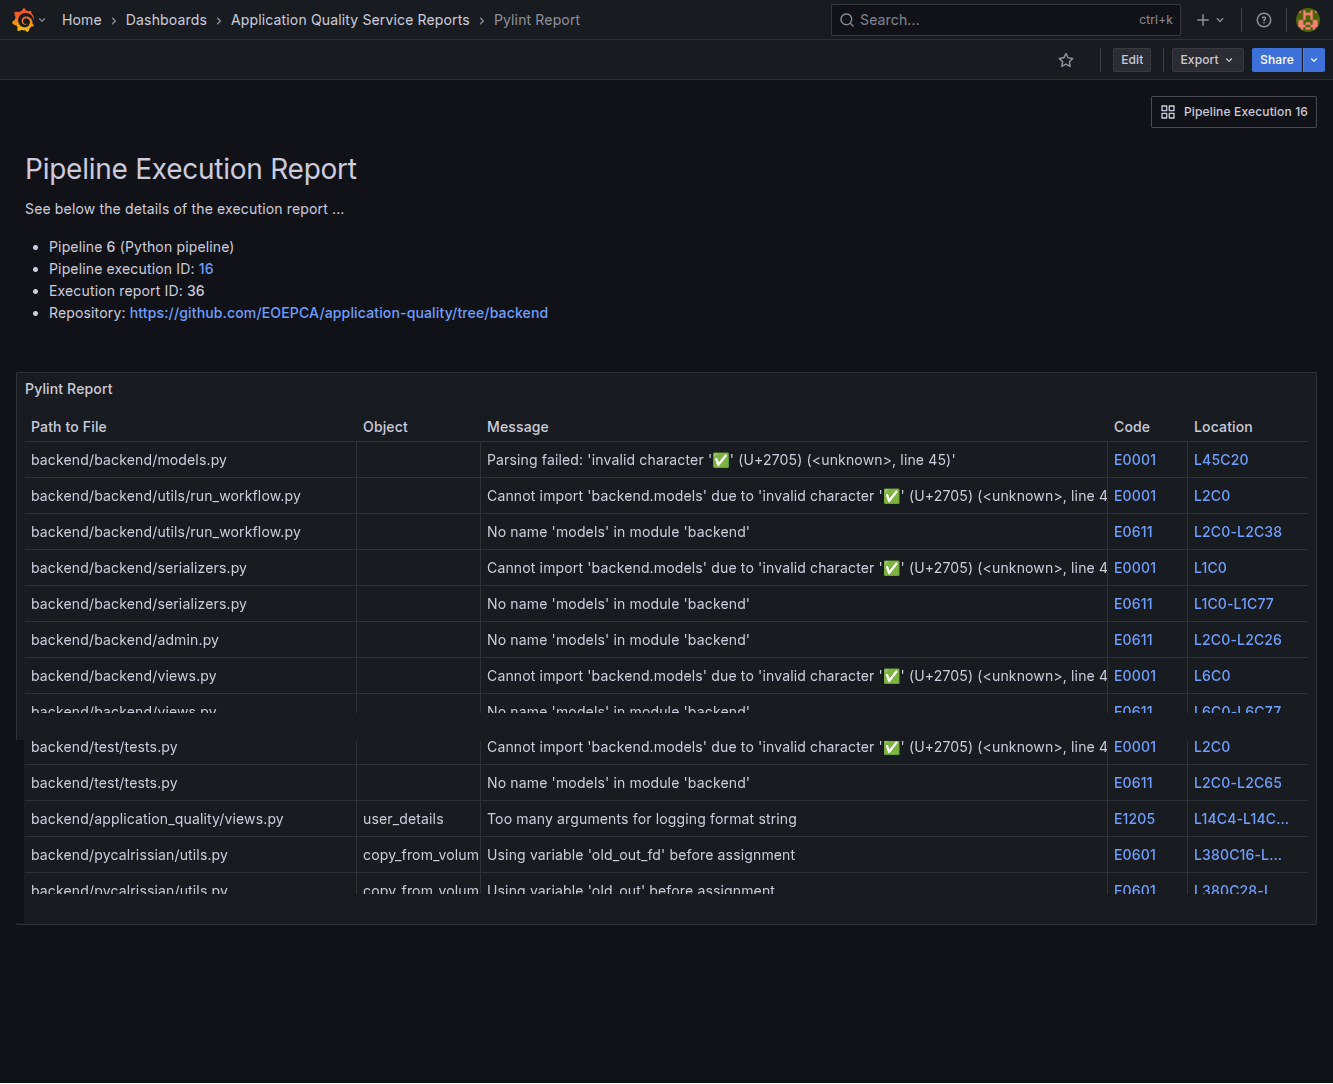The image size is (1333, 1084).
Task: Open the Pipeline Execution 16 dashboard link
Action: [x=1234, y=112]
